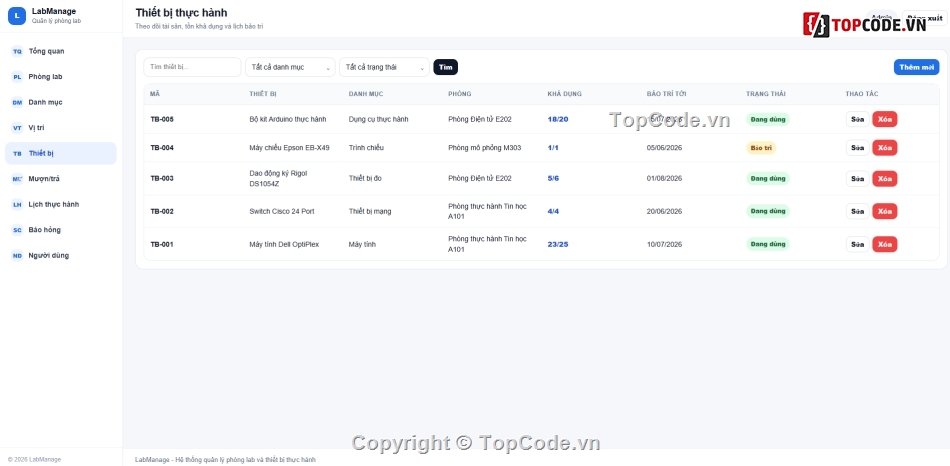
Task: Click the PL icon beside Phòng lab
Action: pos(18,77)
